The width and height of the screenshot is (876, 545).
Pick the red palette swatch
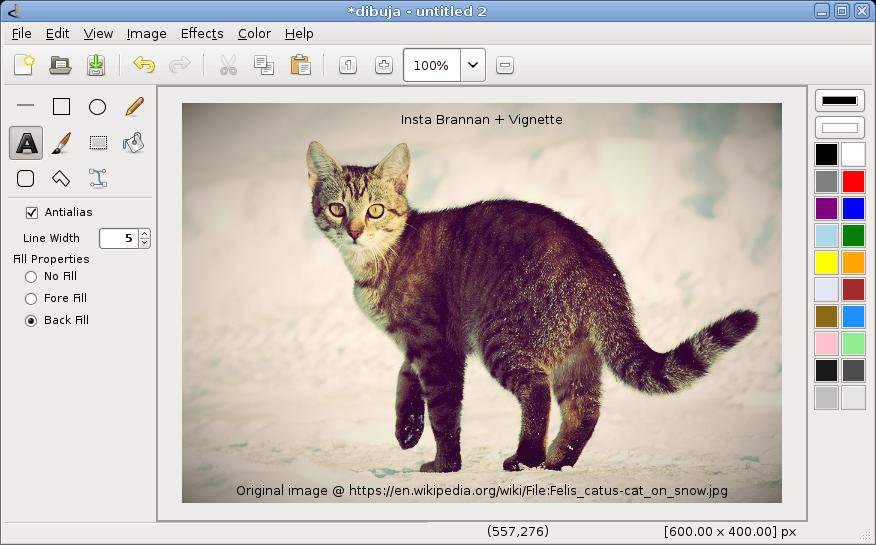tap(853, 181)
